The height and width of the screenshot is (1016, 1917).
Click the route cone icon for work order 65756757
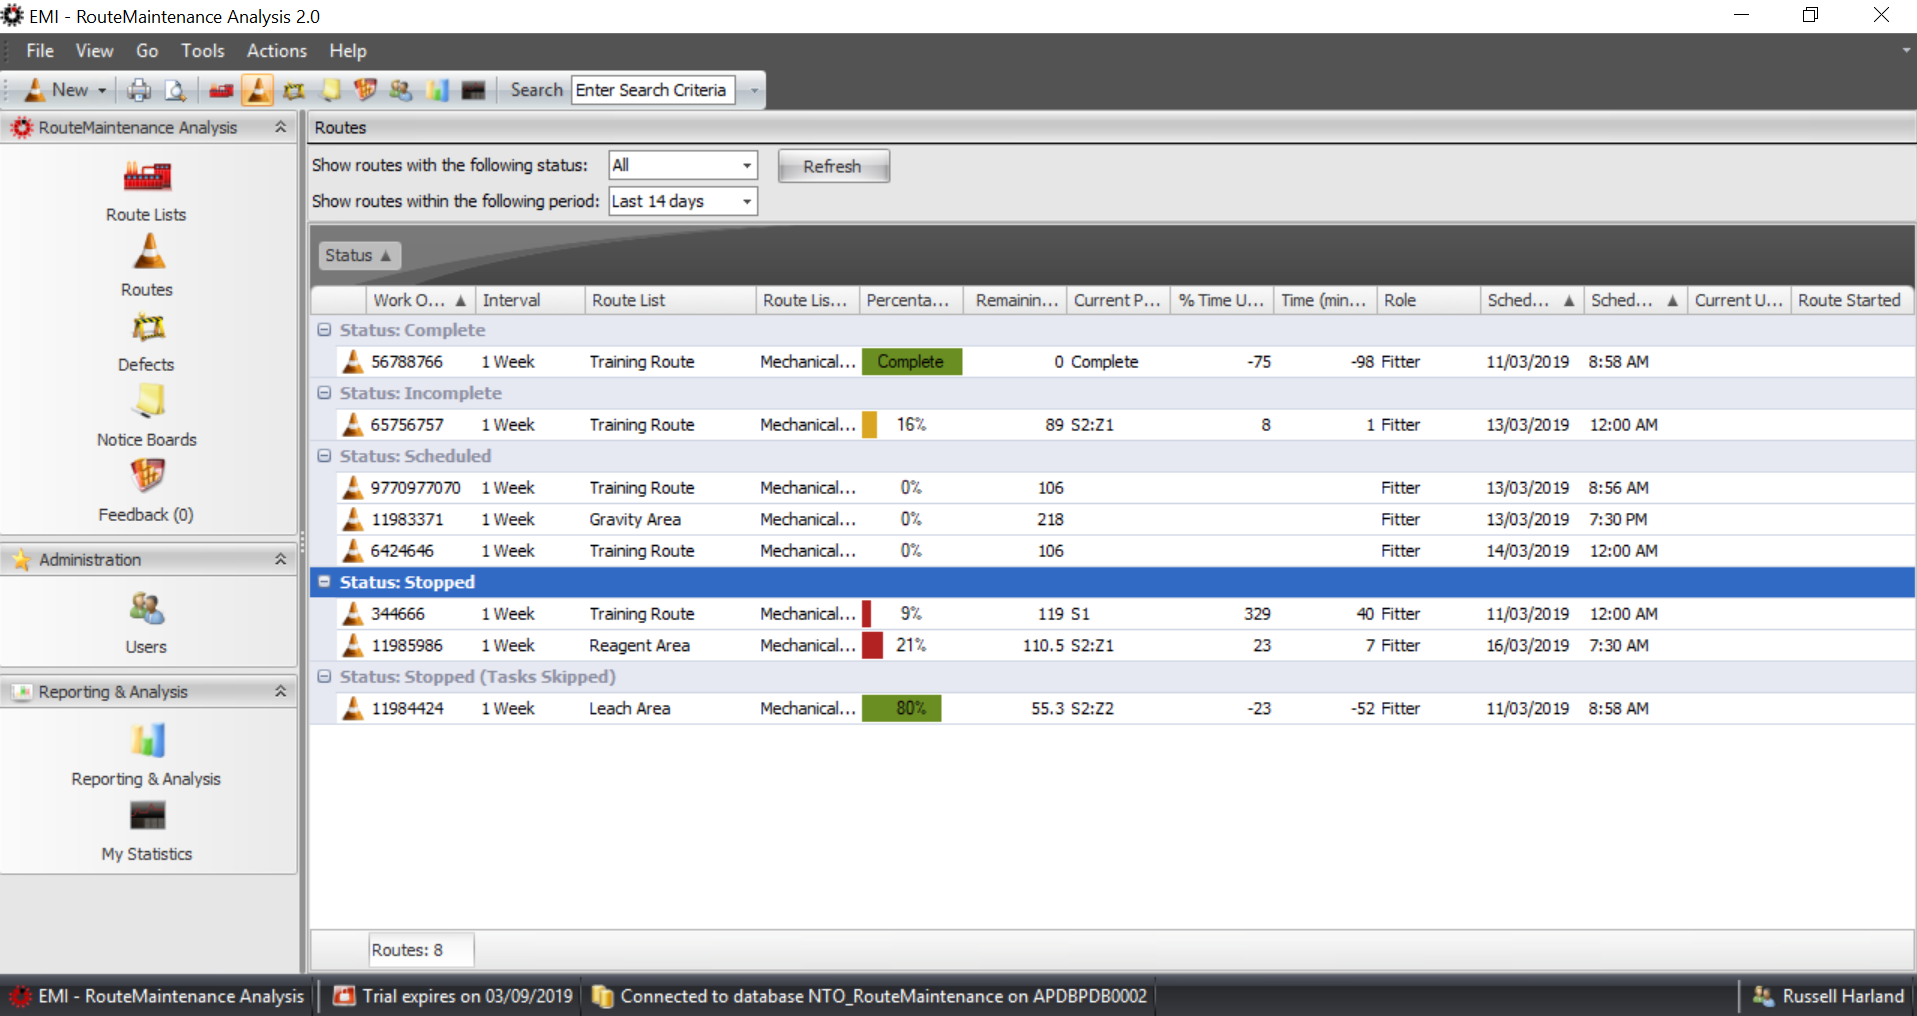tap(353, 425)
